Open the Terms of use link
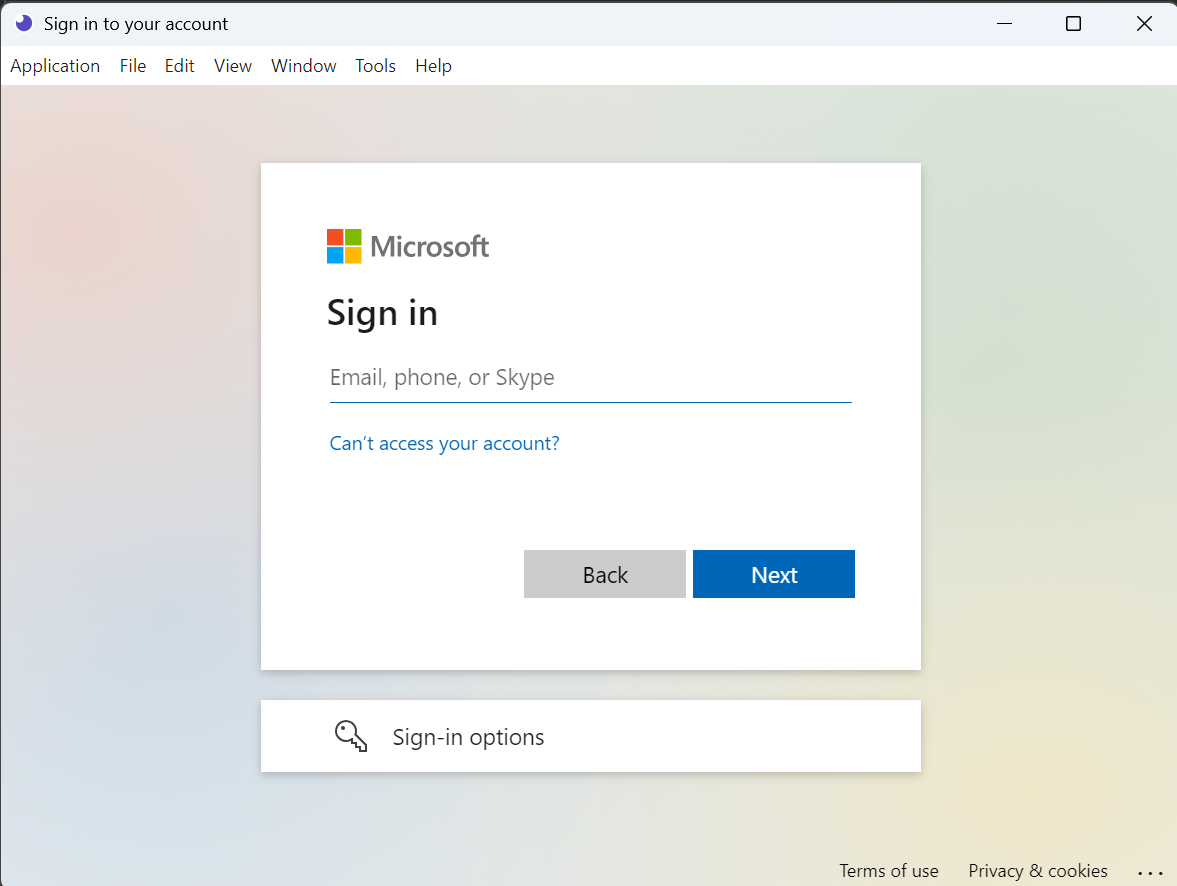 [x=889, y=871]
